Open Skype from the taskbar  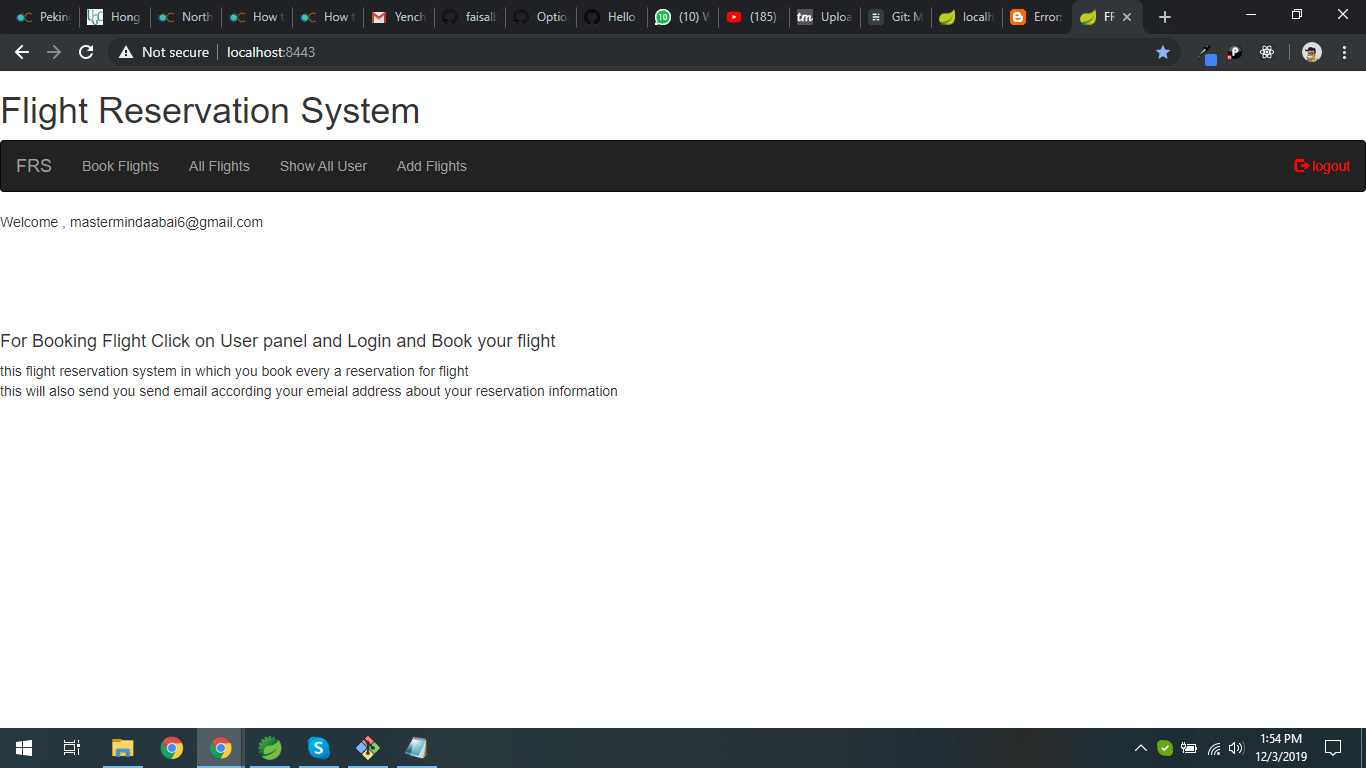pos(318,747)
